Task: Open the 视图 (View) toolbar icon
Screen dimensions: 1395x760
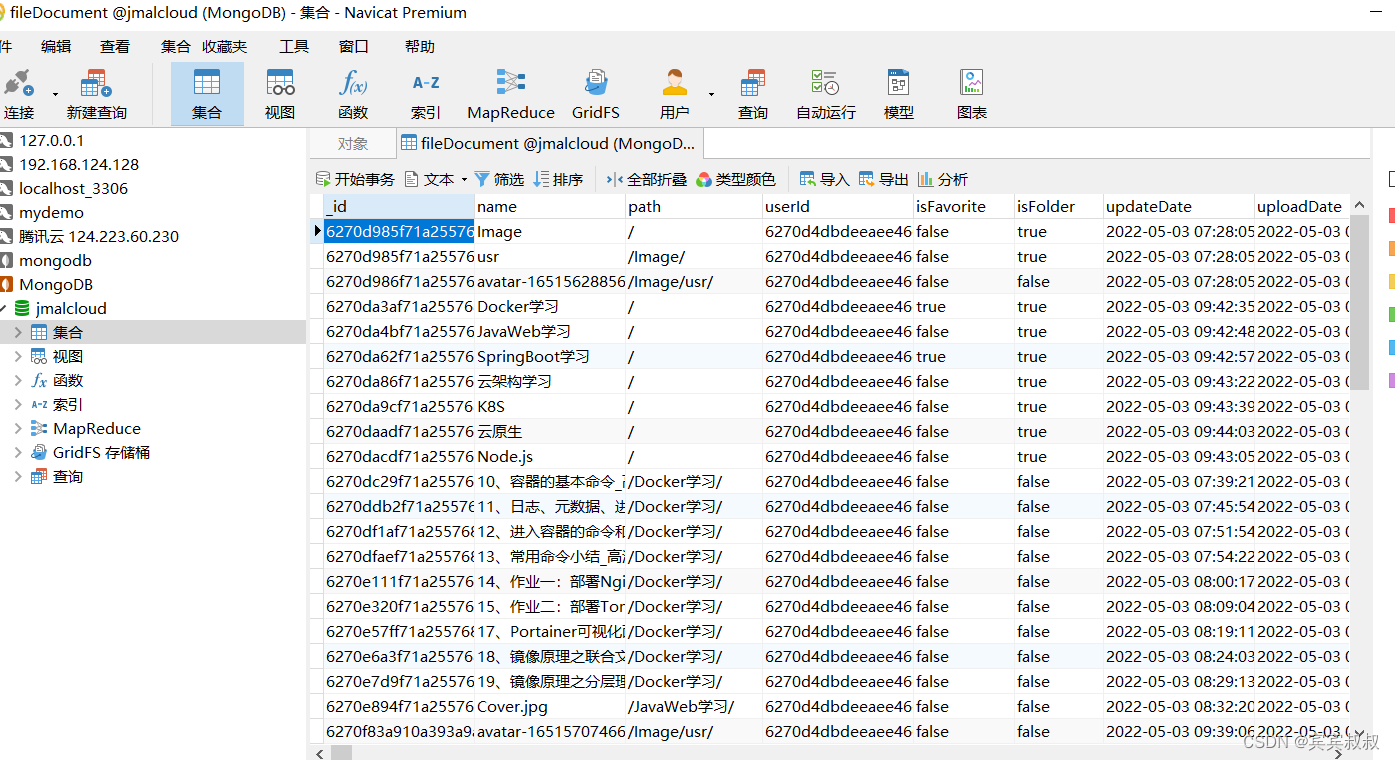Action: point(280,94)
